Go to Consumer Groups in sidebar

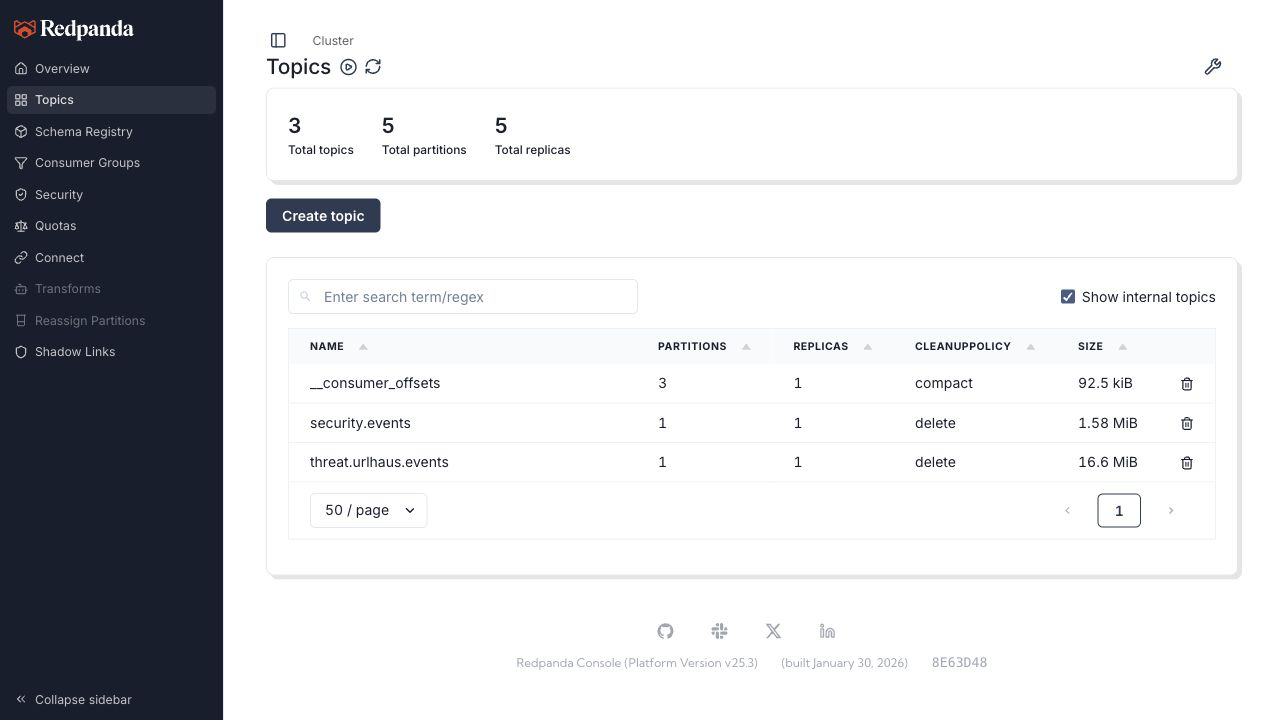(111, 163)
